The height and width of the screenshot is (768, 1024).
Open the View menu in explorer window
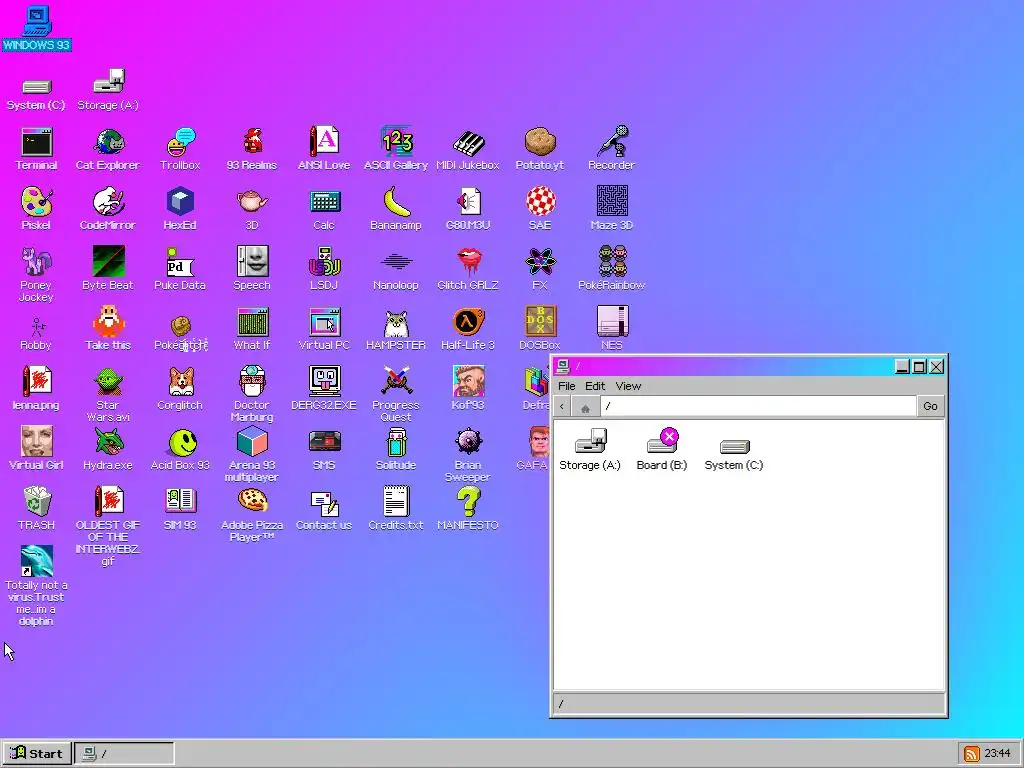(628, 386)
